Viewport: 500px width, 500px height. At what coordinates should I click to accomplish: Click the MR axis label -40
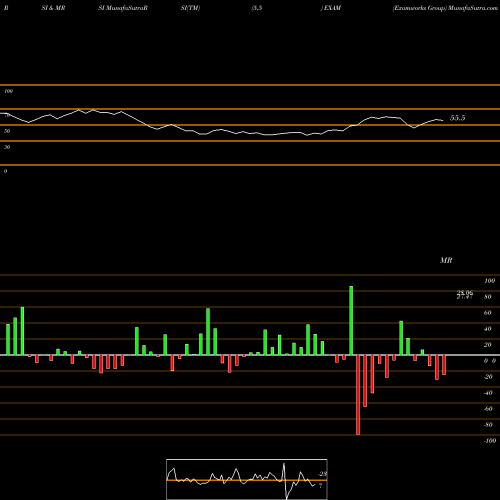click(x=488, y=393)
